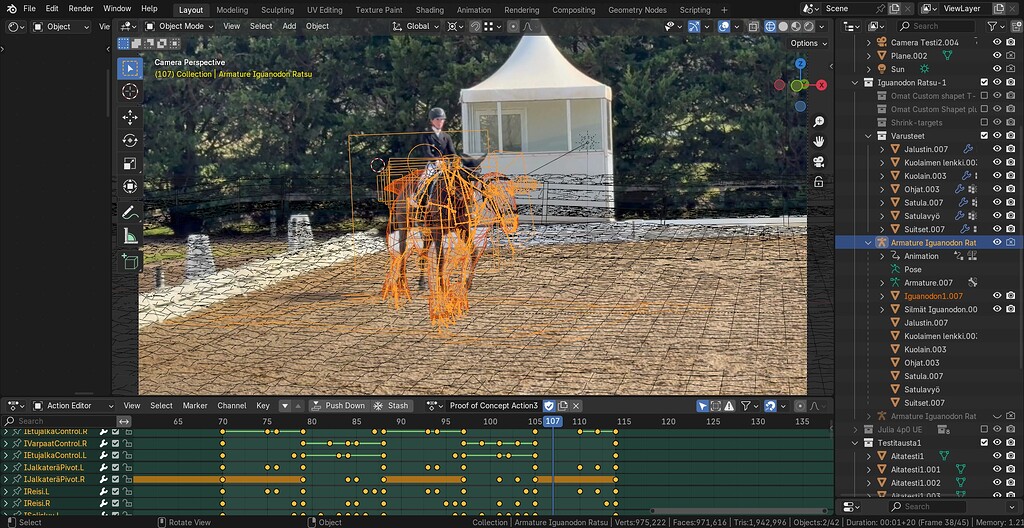The width and height of the screenshot is (1024, 528).
Task: Switch to wireframe viewport shading
Action: click(770, 26)
